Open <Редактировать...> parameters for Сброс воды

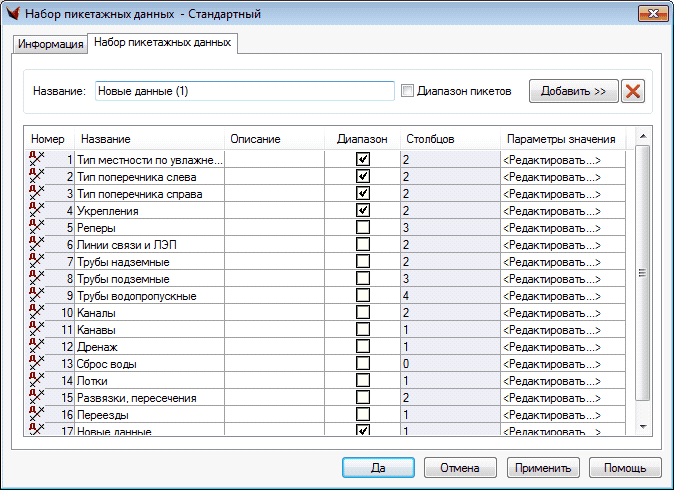pyautogui.click(x=552, y=364)
